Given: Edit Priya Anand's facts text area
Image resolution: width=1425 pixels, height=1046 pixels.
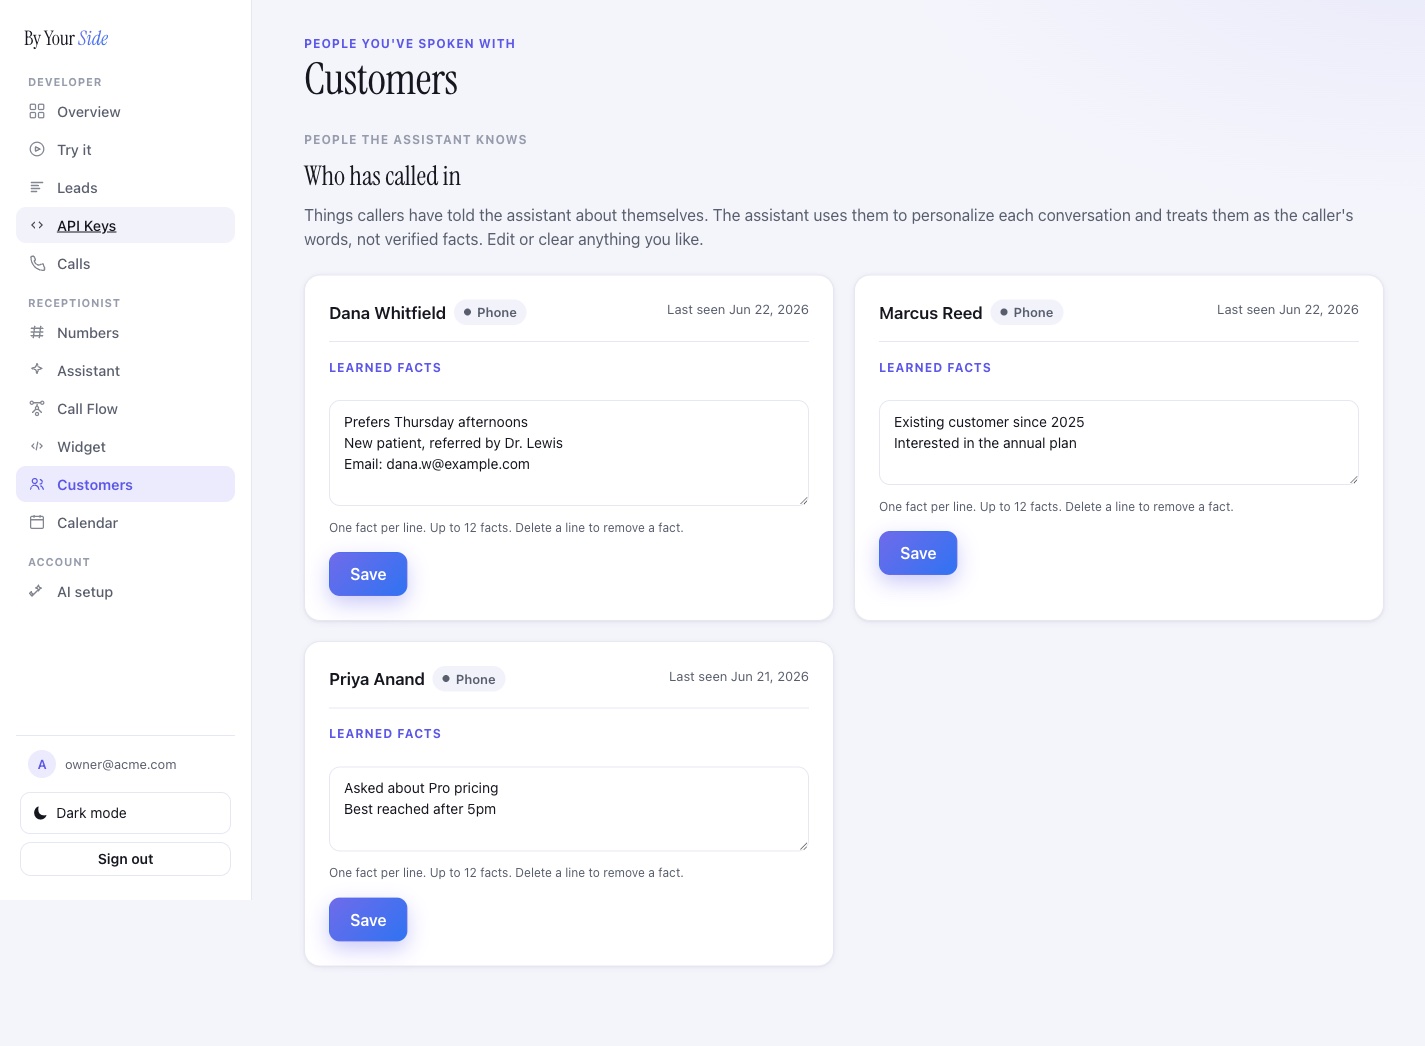Looking at the screenshot, I should pos(569,809).
